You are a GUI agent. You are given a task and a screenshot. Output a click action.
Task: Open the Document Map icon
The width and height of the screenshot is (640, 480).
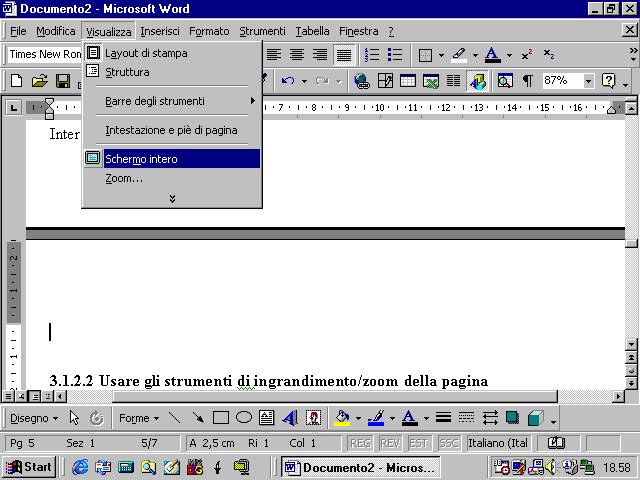pos(504,81)
